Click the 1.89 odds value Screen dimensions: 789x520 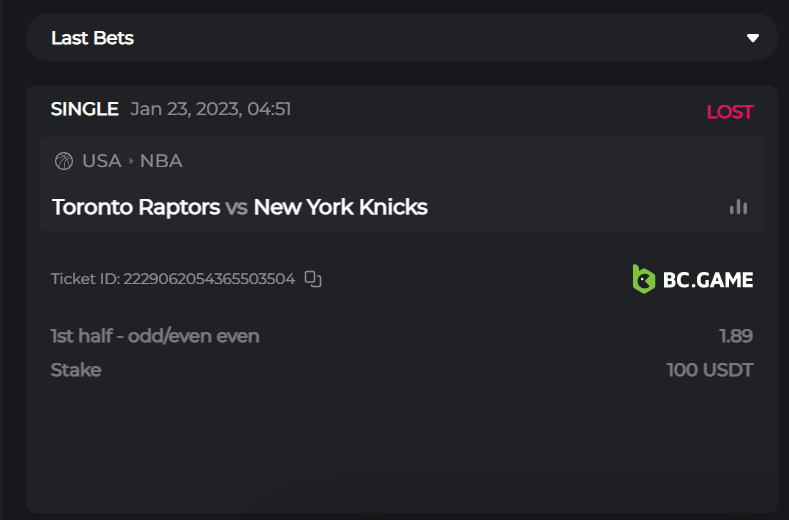(735, 336)
